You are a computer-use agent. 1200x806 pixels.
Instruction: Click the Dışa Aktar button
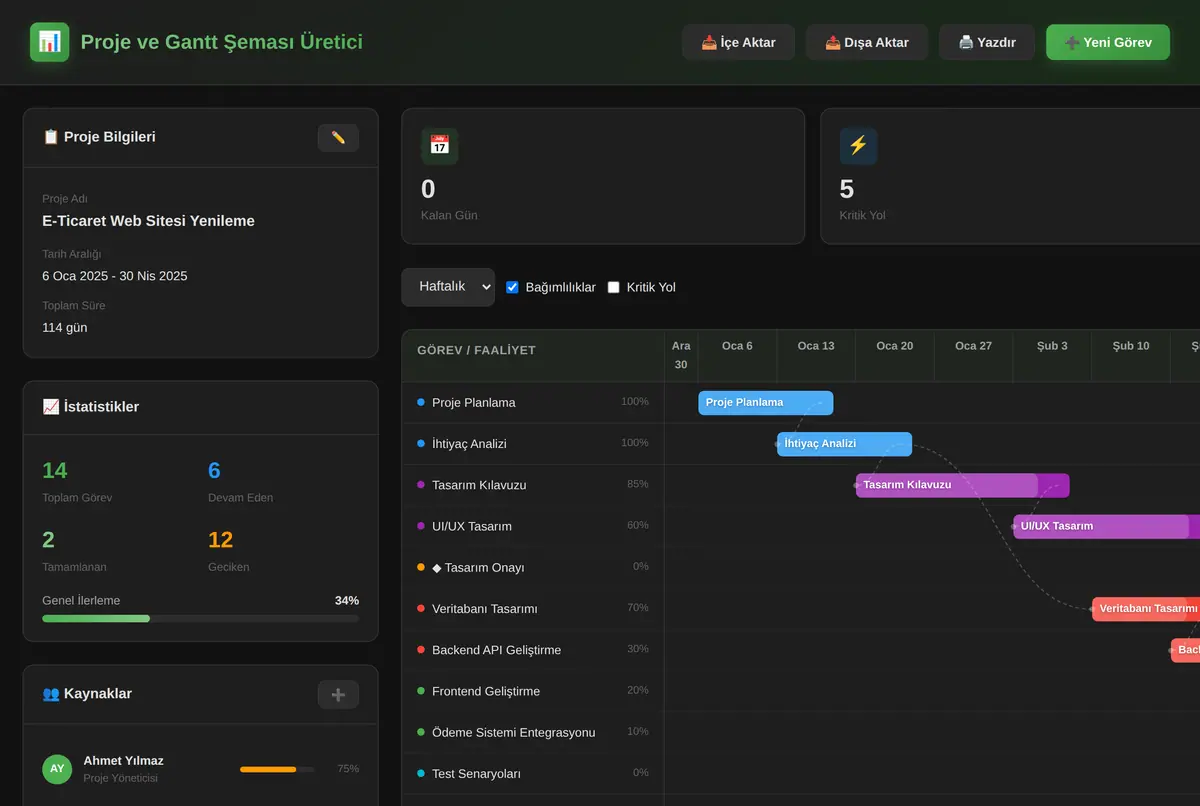pos(867,42)
